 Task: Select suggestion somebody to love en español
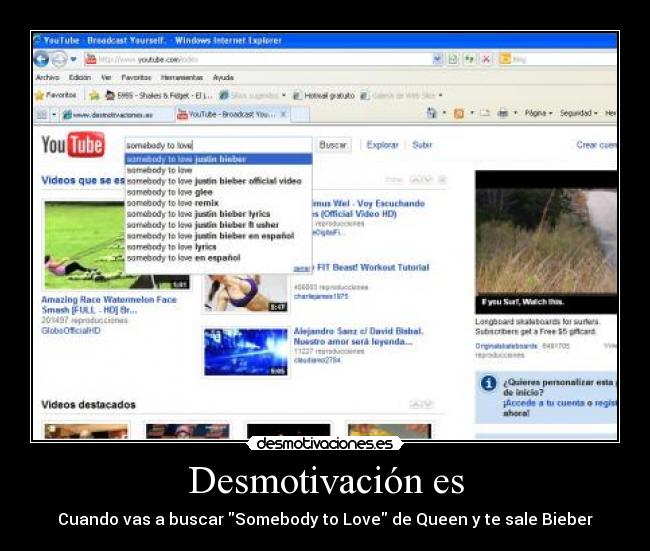(218, 258)
